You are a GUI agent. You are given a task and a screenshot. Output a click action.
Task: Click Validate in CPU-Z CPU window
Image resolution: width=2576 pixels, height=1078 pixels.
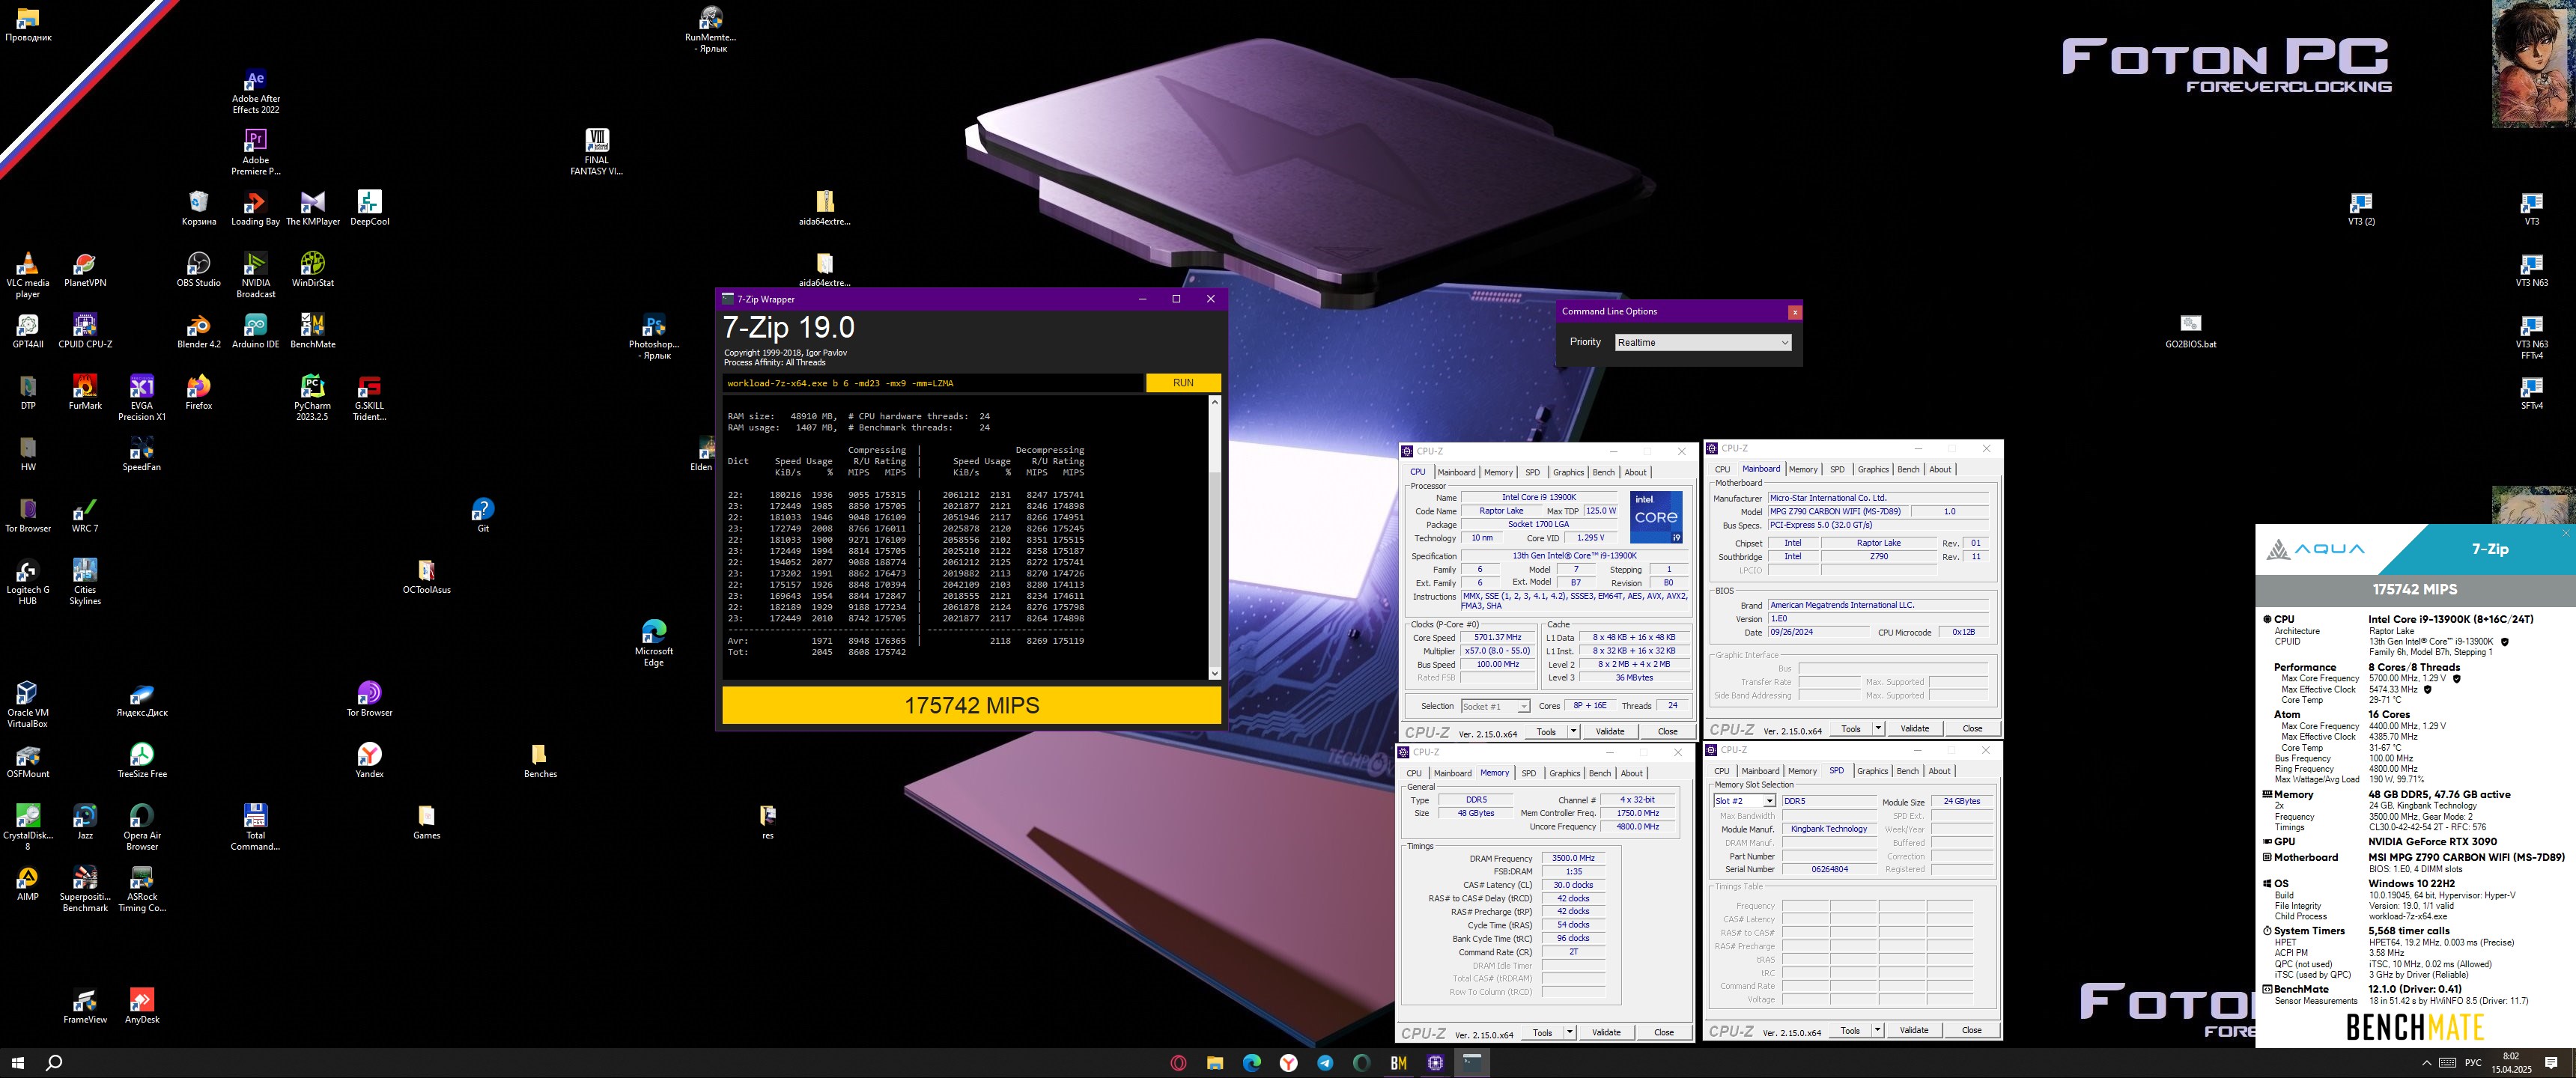(1609, 731)
